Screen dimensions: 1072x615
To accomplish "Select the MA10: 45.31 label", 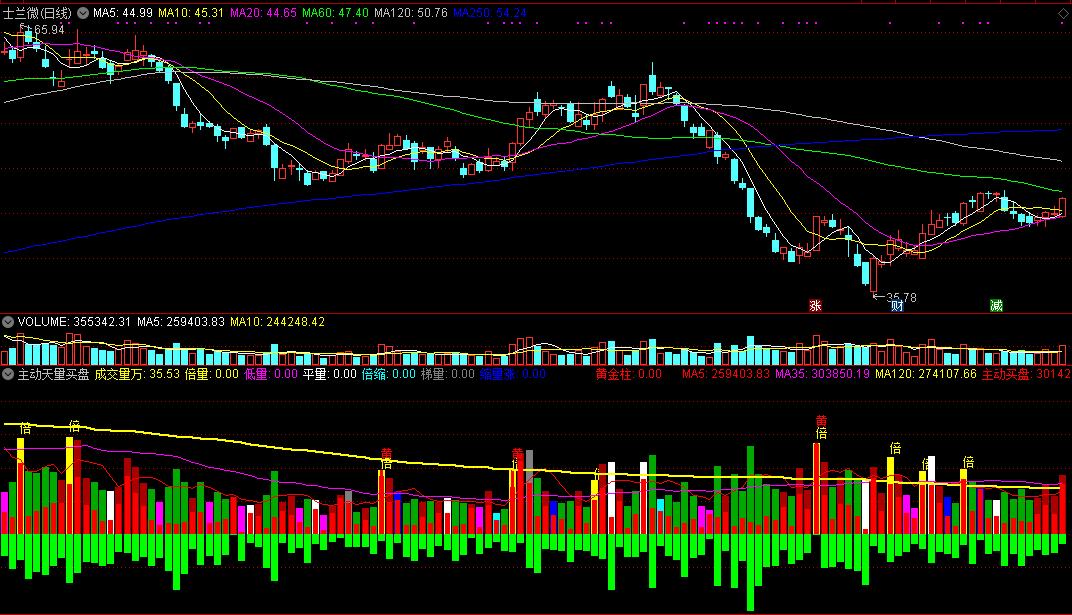I will 191,13.
